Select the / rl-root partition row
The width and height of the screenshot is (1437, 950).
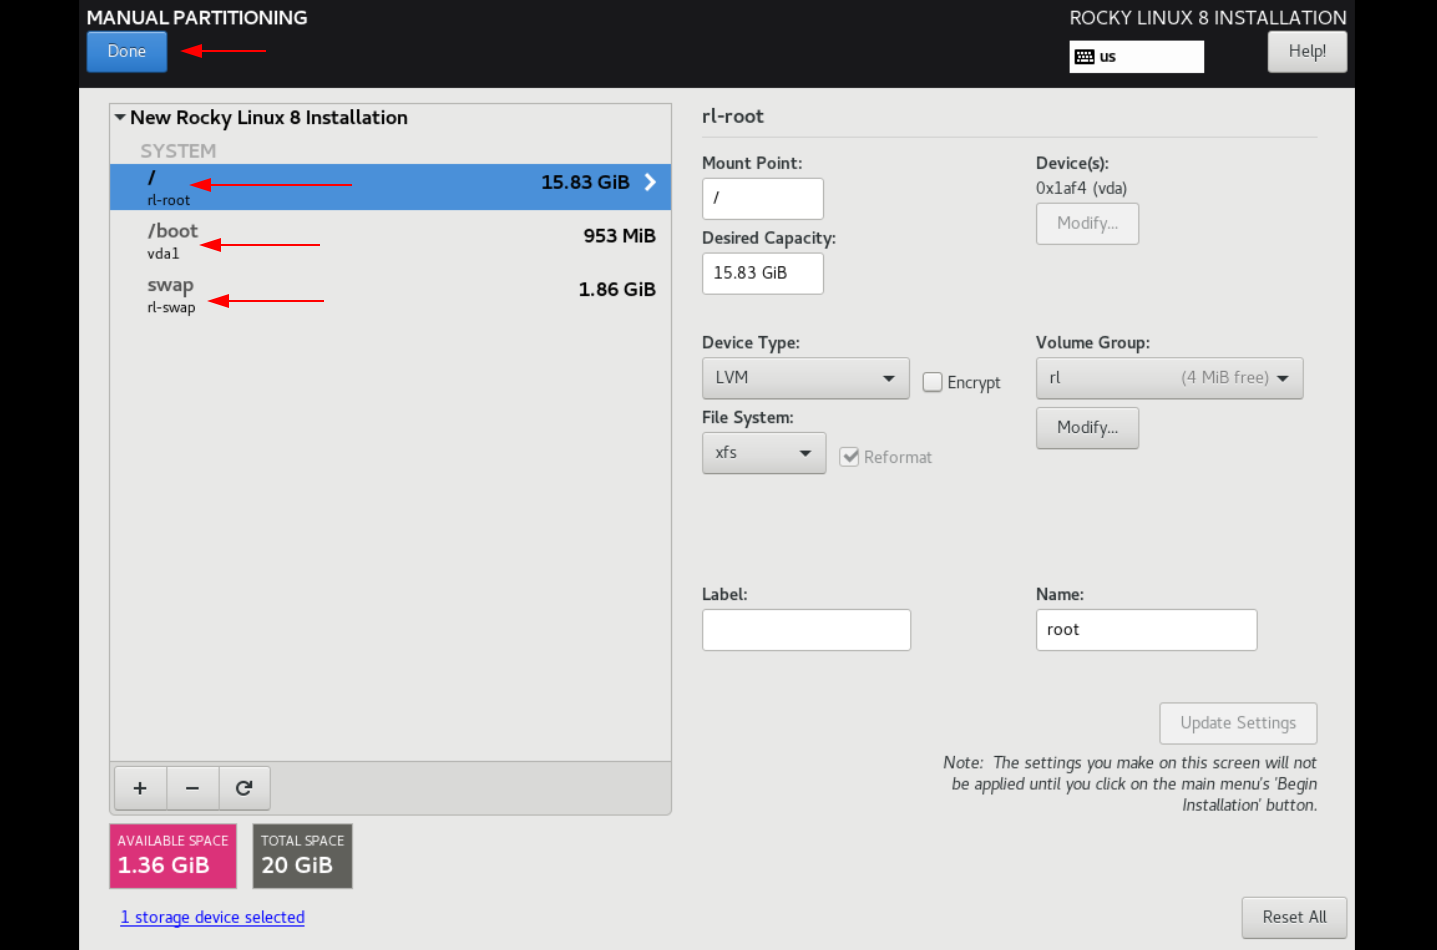[390, 187]
